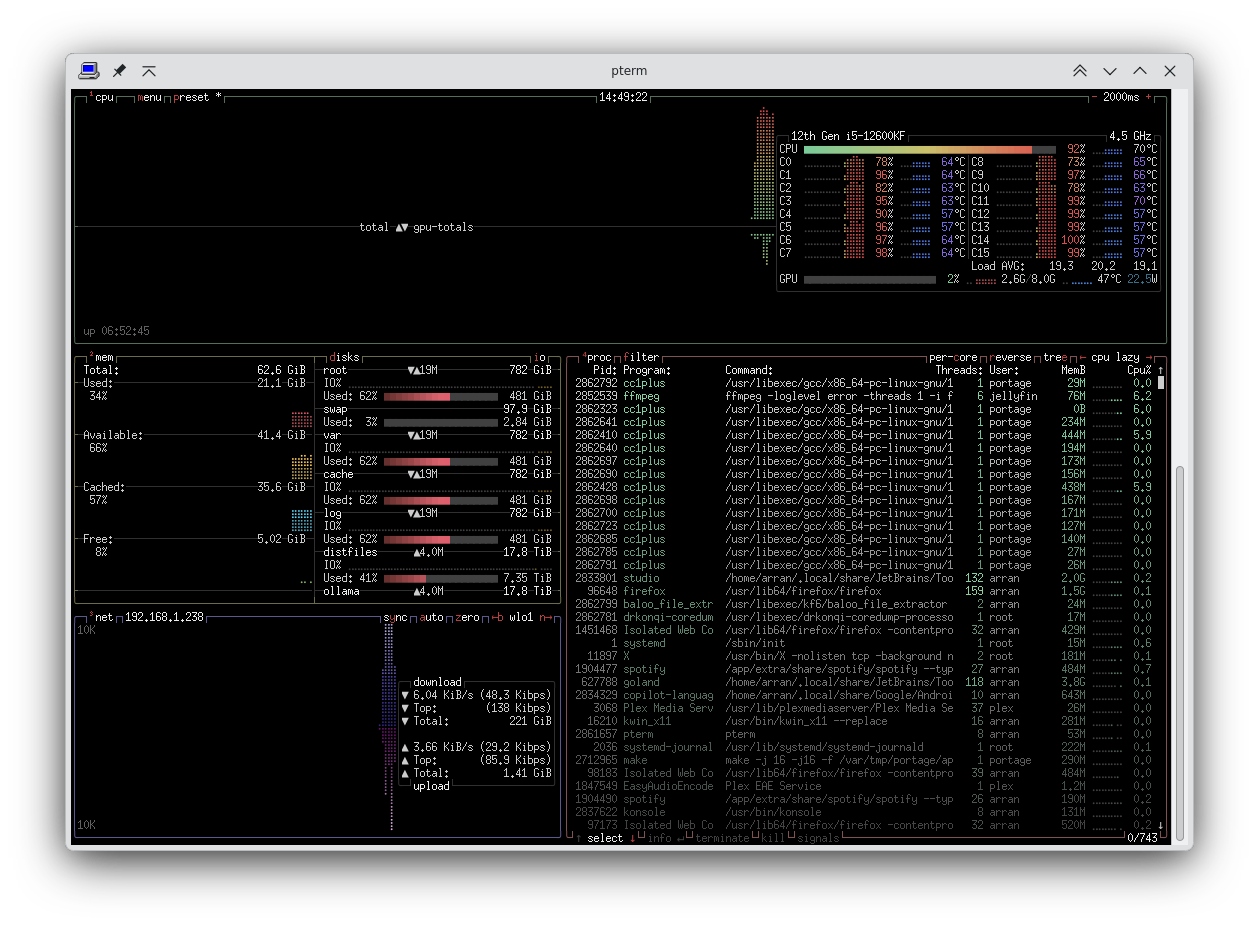Toggle process tree view
This screenshot has width=1259, height=928.
(1055, 357)
